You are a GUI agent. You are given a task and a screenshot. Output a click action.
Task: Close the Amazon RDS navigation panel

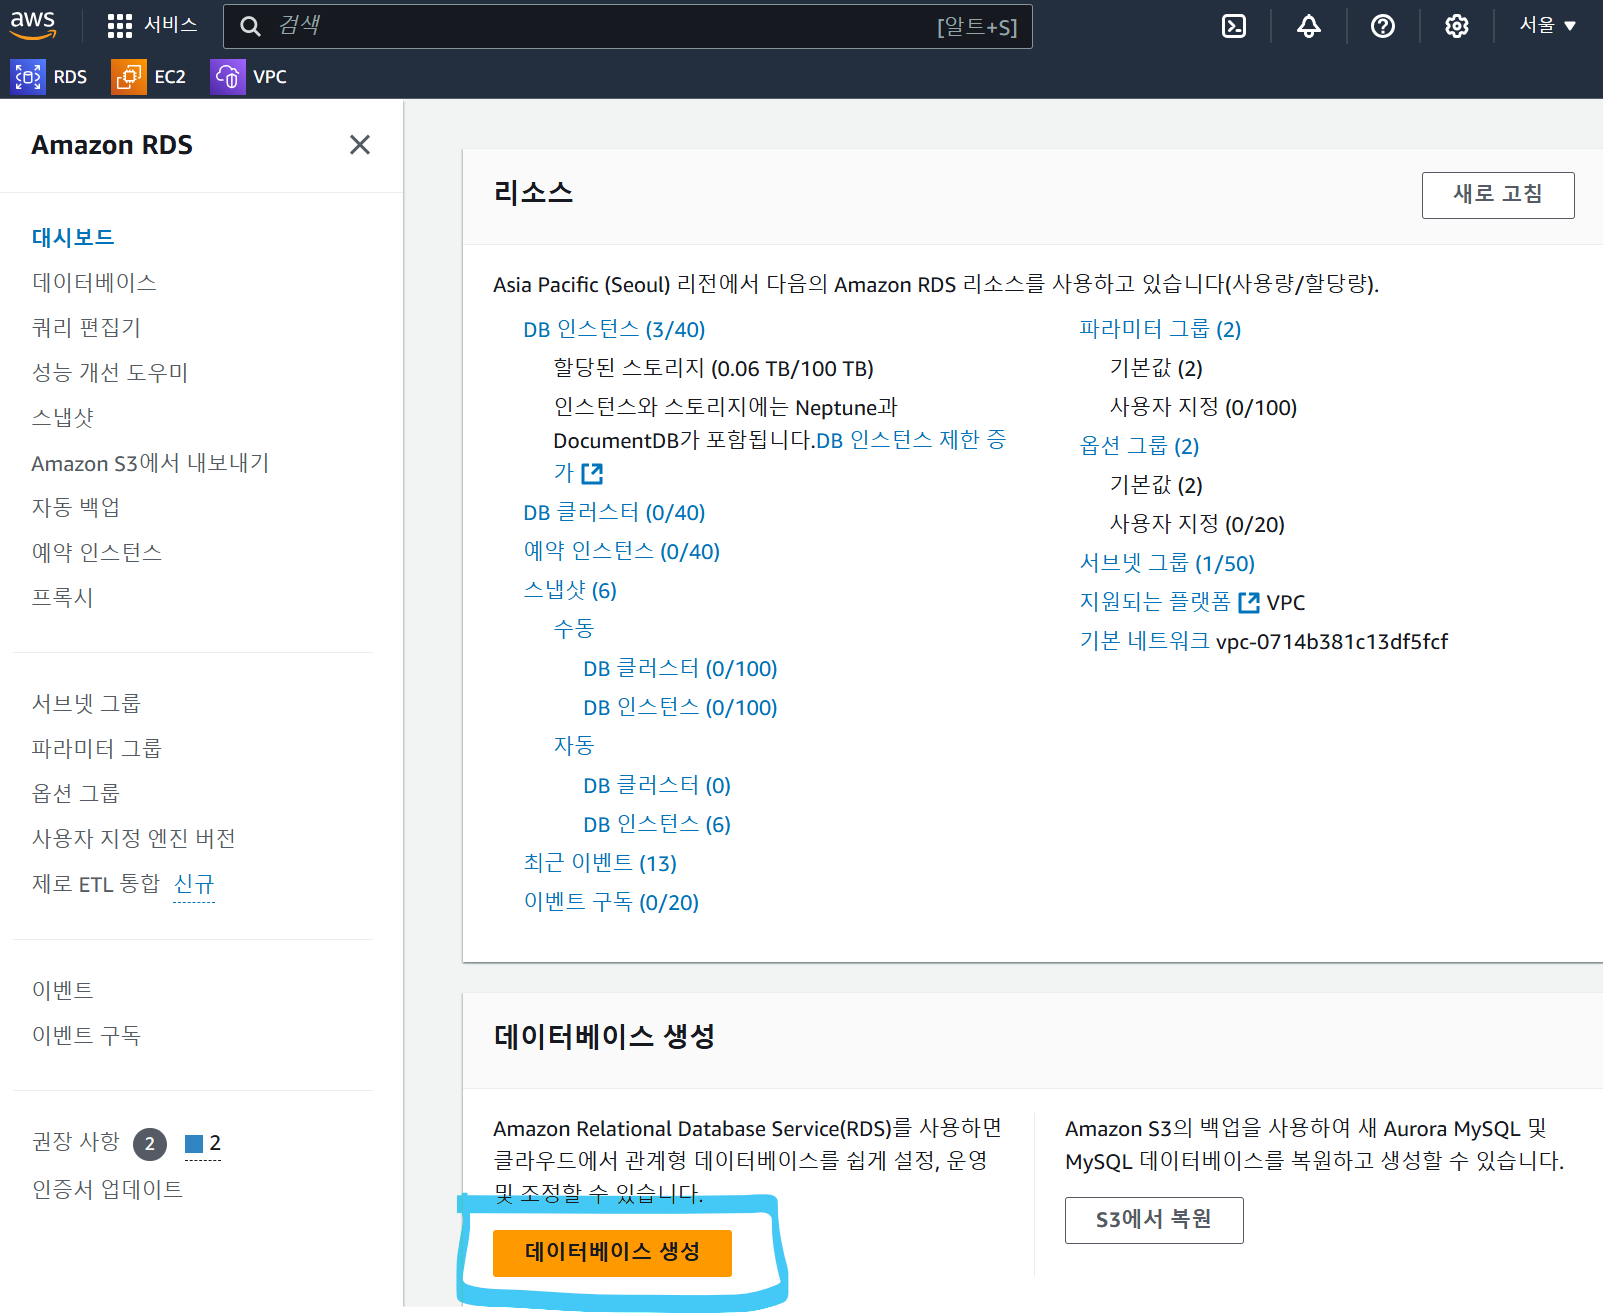(x=360, y=145)
